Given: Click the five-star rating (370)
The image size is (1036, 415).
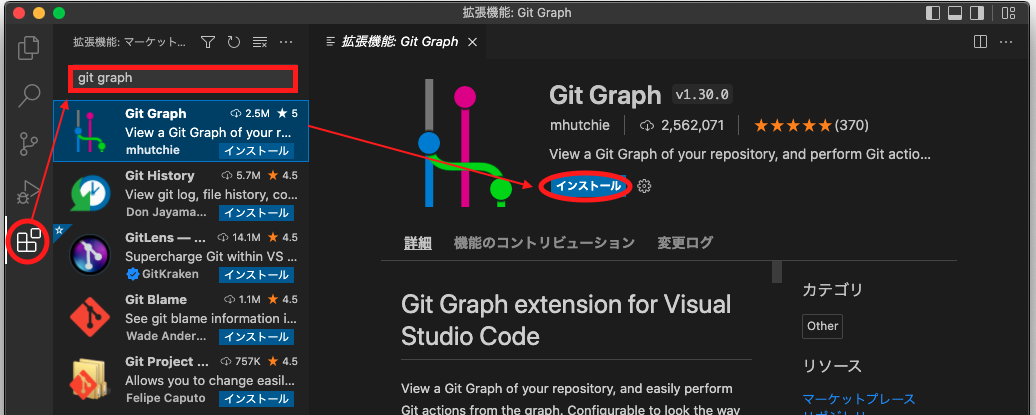Looking at the screenshot, I should [811, 125].
